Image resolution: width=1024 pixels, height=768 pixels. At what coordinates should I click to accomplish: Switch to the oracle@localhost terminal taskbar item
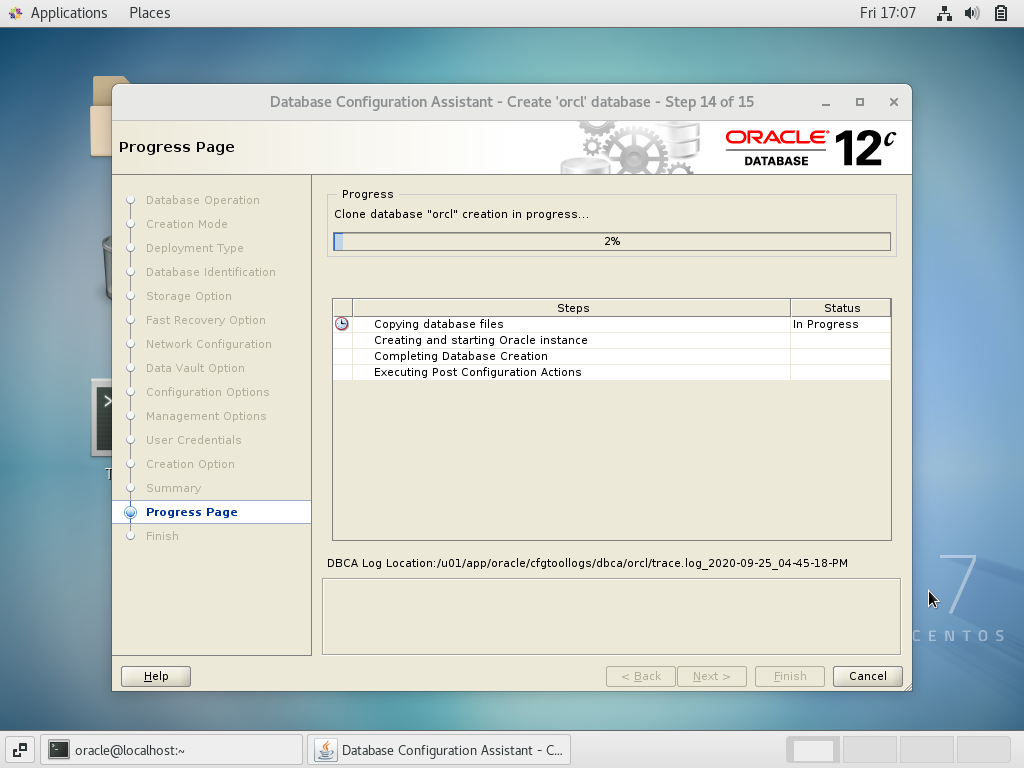[172, 750]
